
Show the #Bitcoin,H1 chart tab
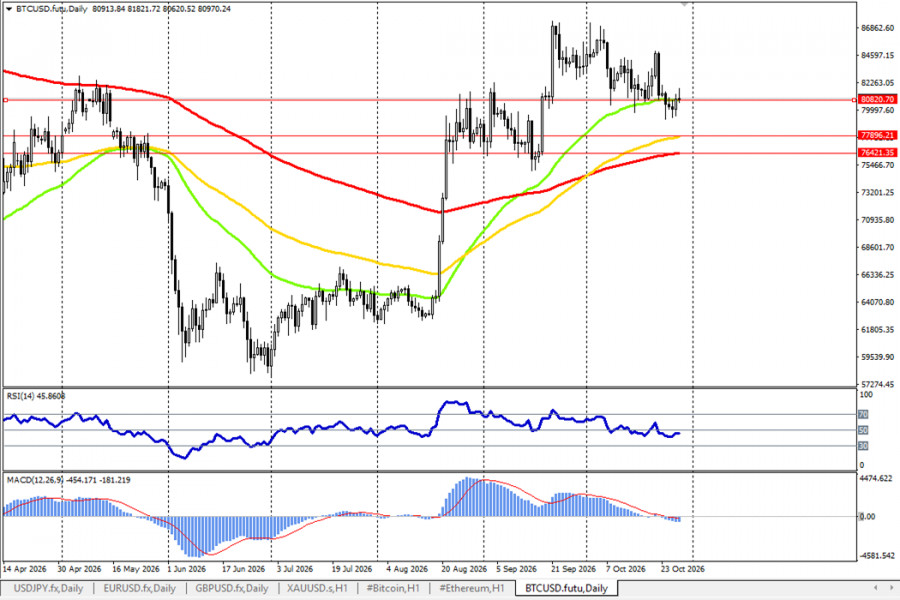pyautogui.click(x=393, y=588)
